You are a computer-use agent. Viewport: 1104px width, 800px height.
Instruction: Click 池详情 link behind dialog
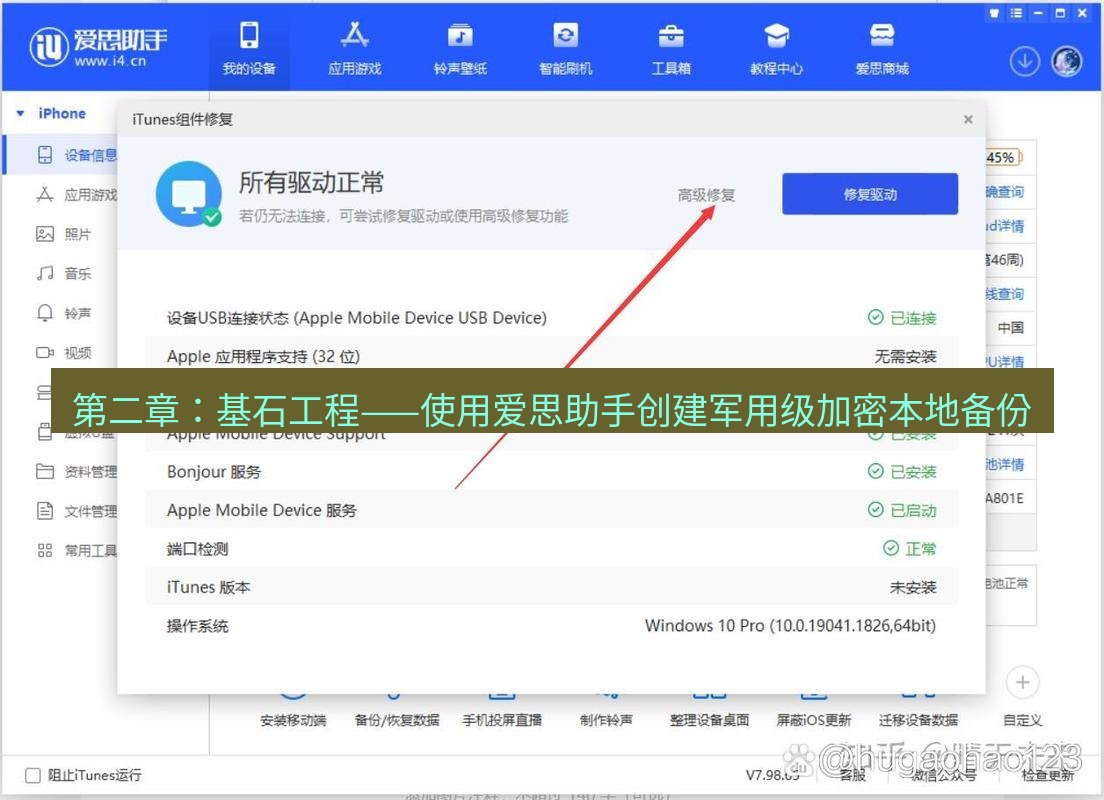[x=1005, y=465]
